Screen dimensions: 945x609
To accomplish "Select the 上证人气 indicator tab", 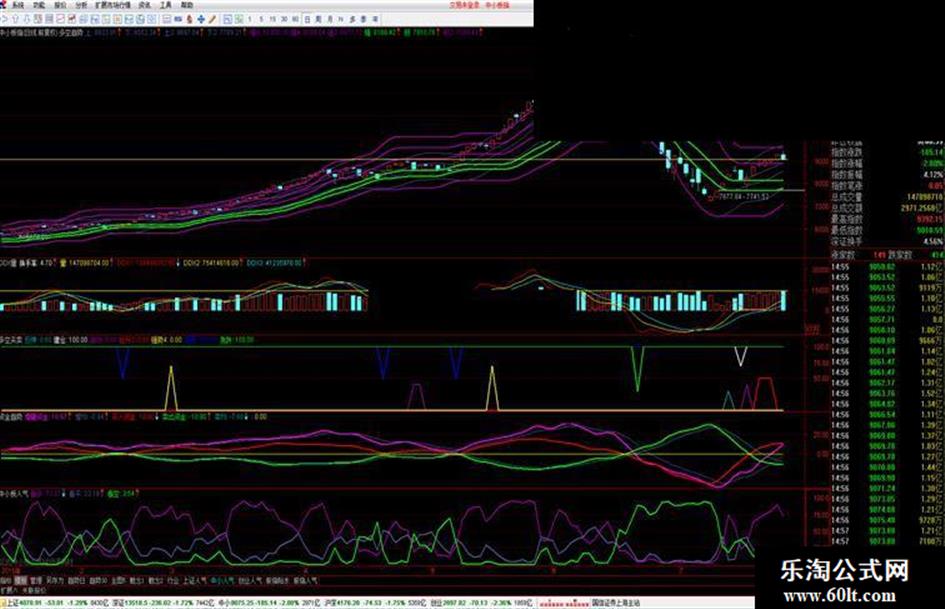I will [195, 581].
